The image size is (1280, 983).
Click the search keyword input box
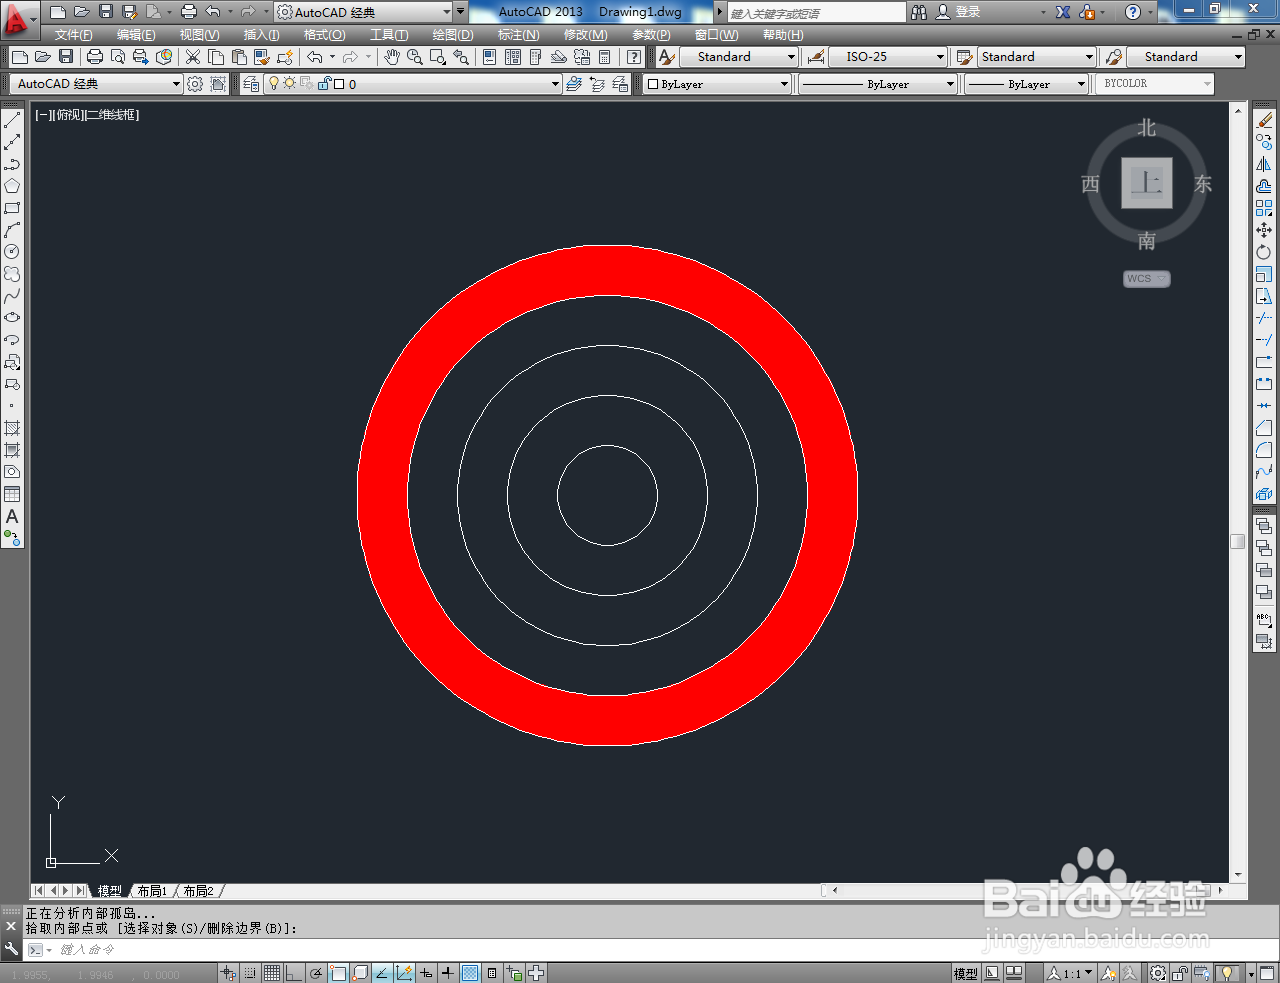(x=817, y=12)
